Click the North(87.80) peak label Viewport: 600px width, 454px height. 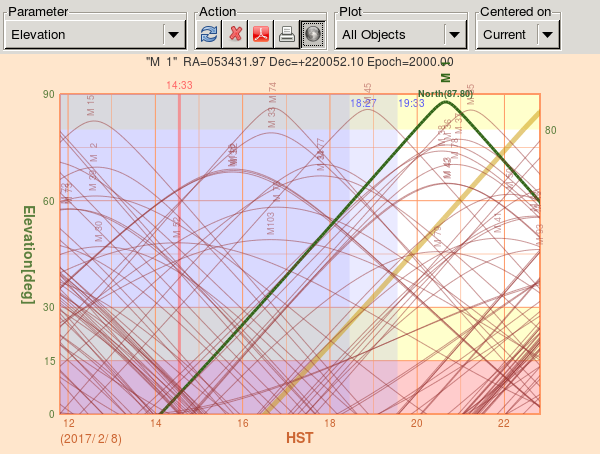tap(445, 94)
